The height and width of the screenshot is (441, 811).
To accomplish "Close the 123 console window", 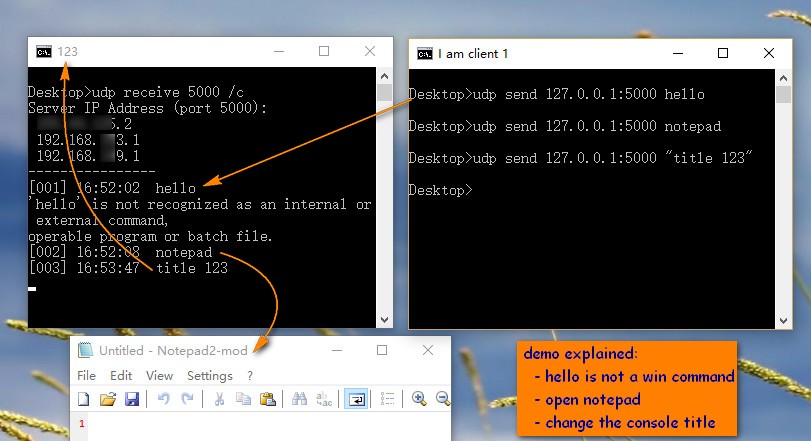I will (x=370, y=51).
